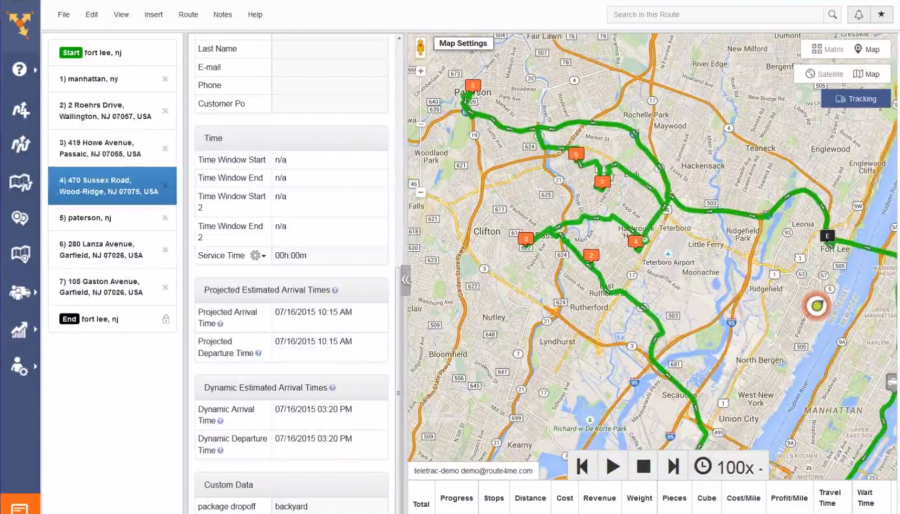This screenshot has height=514, width=900.
Task: Click the search magnifier icon
Action: coord(832,15)
